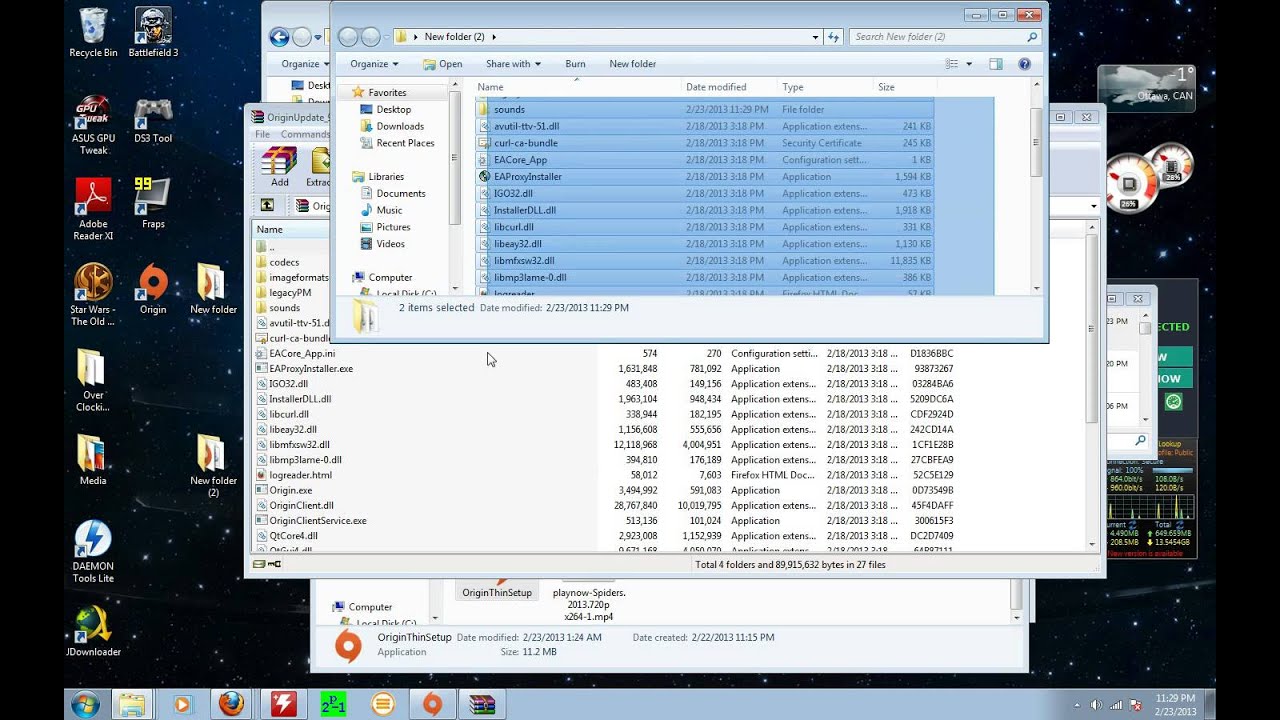
Task: Launch JDownloader desktop shortcut
Action: (x=93, y=632)
